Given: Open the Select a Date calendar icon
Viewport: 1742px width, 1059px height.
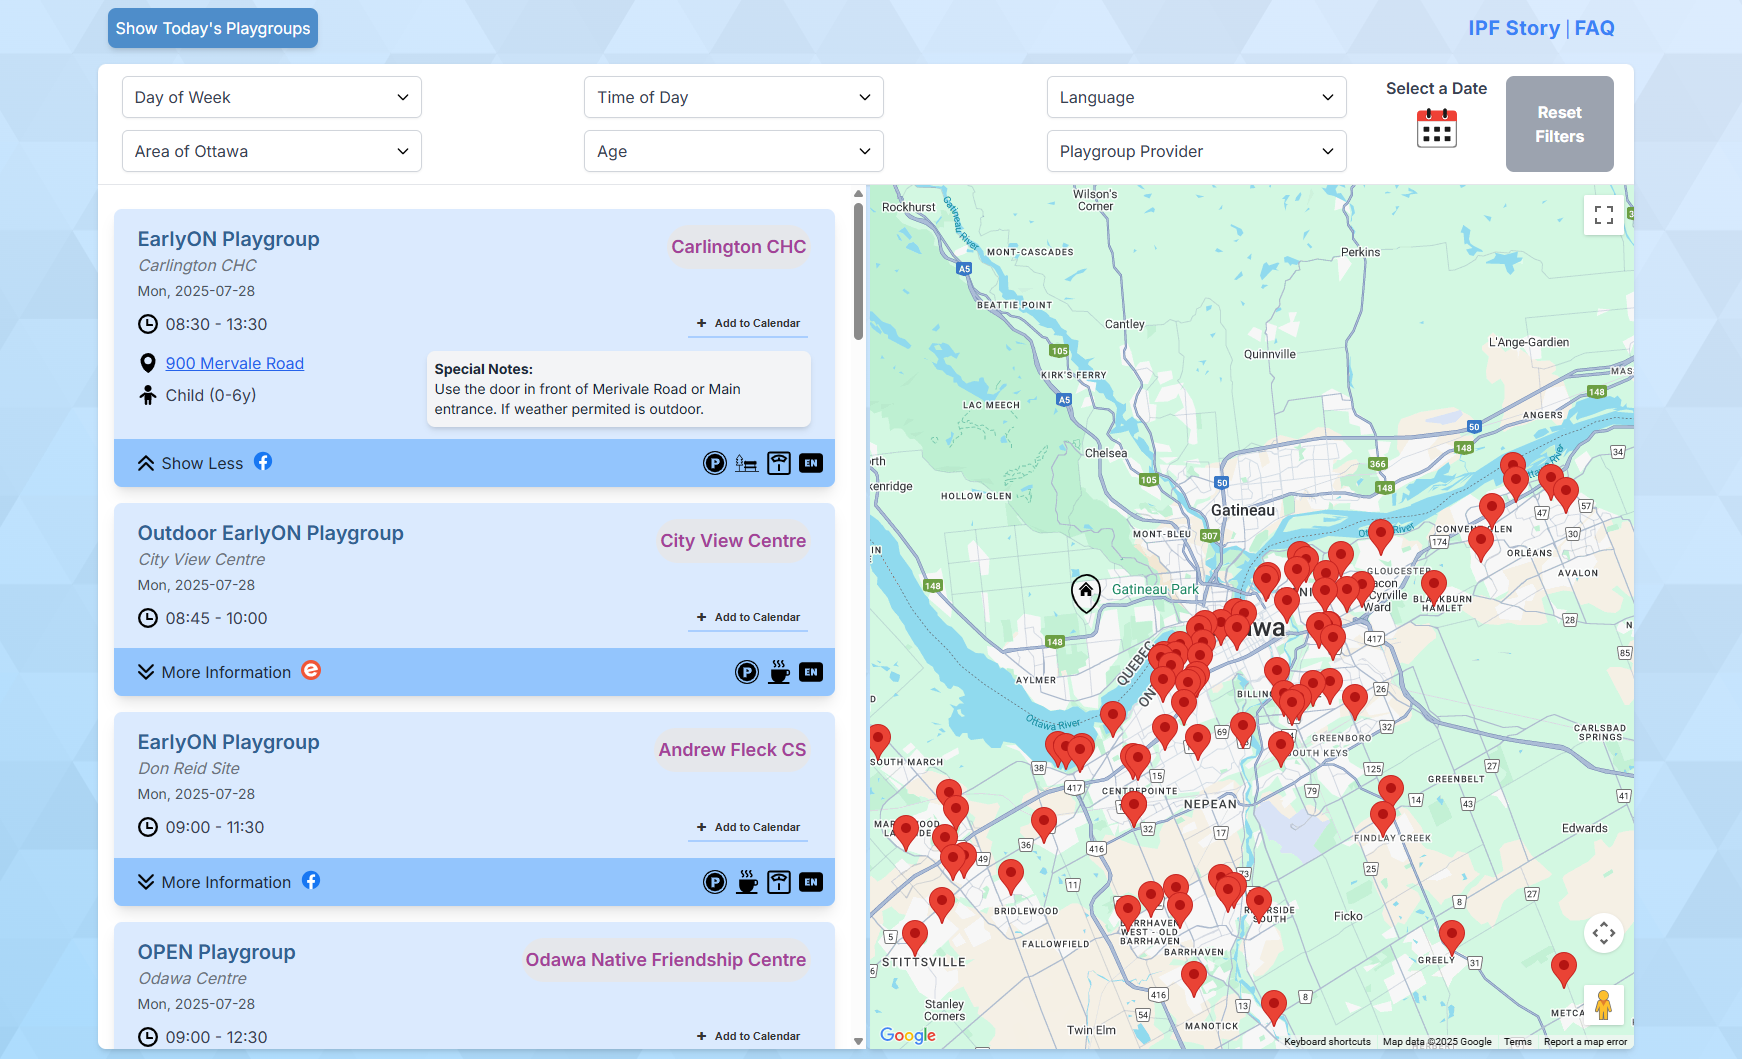Looking at the screenshot, I should 1436,128.
